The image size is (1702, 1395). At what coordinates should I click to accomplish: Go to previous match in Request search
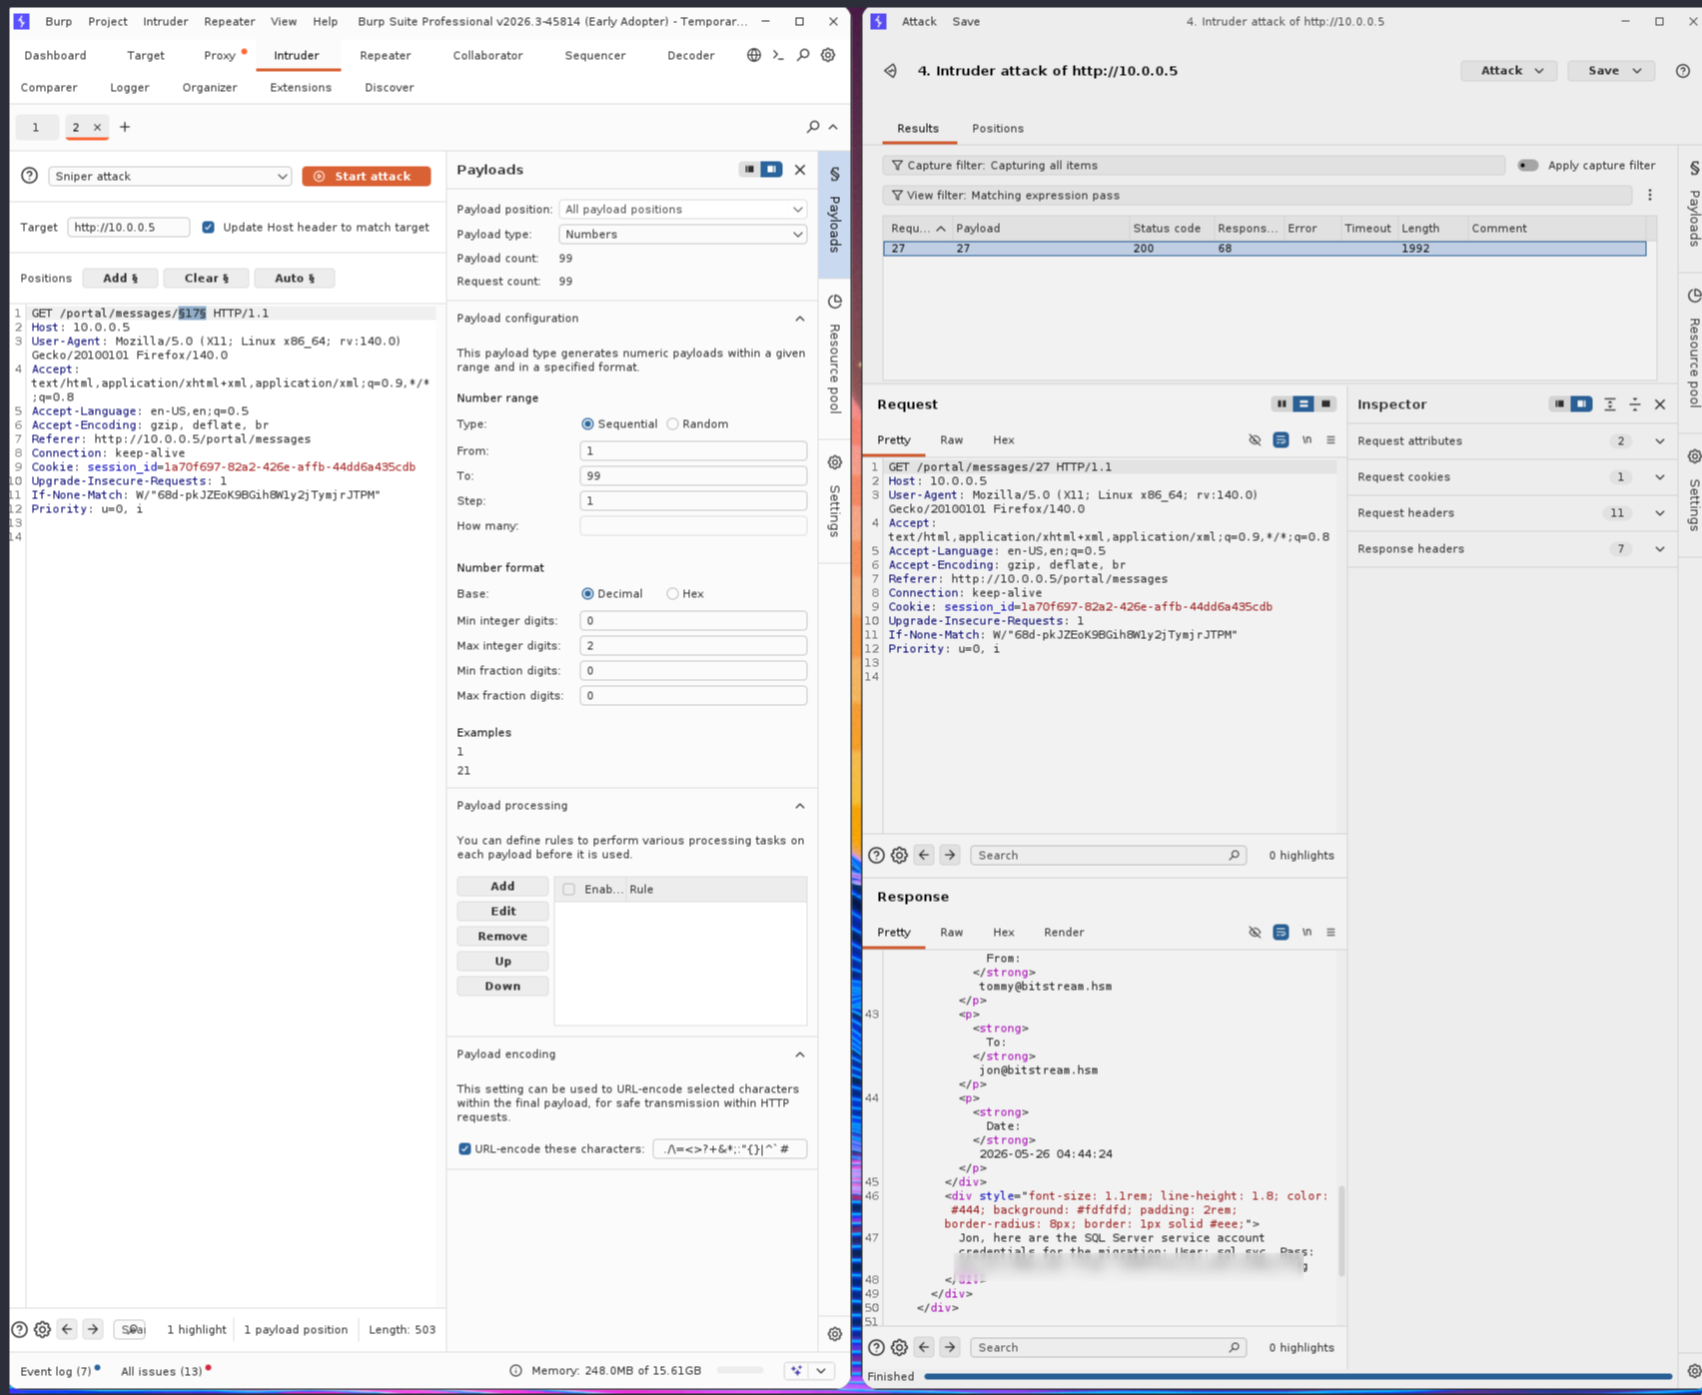[x=924, y=856]
